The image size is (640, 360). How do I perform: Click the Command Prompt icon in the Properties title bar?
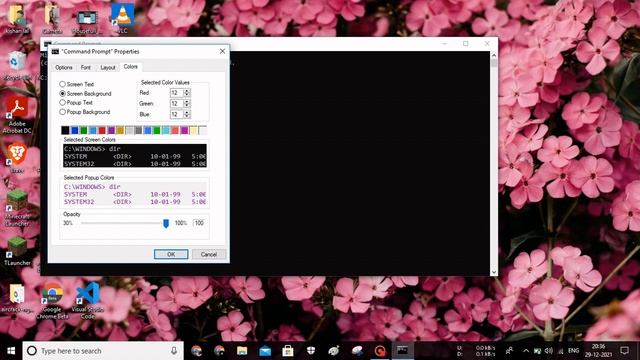[x=55, y=51]
